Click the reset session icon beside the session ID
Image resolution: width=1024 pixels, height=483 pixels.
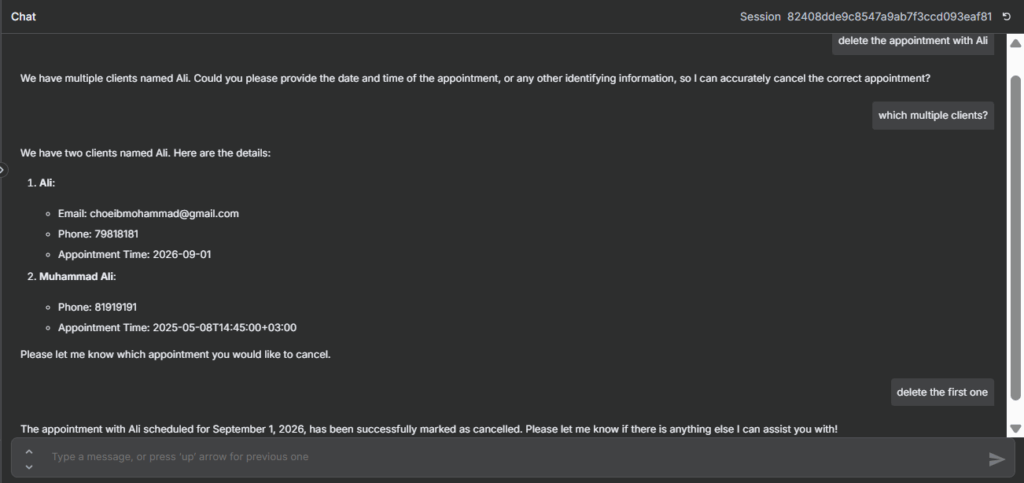click(x=1006, y=16)
